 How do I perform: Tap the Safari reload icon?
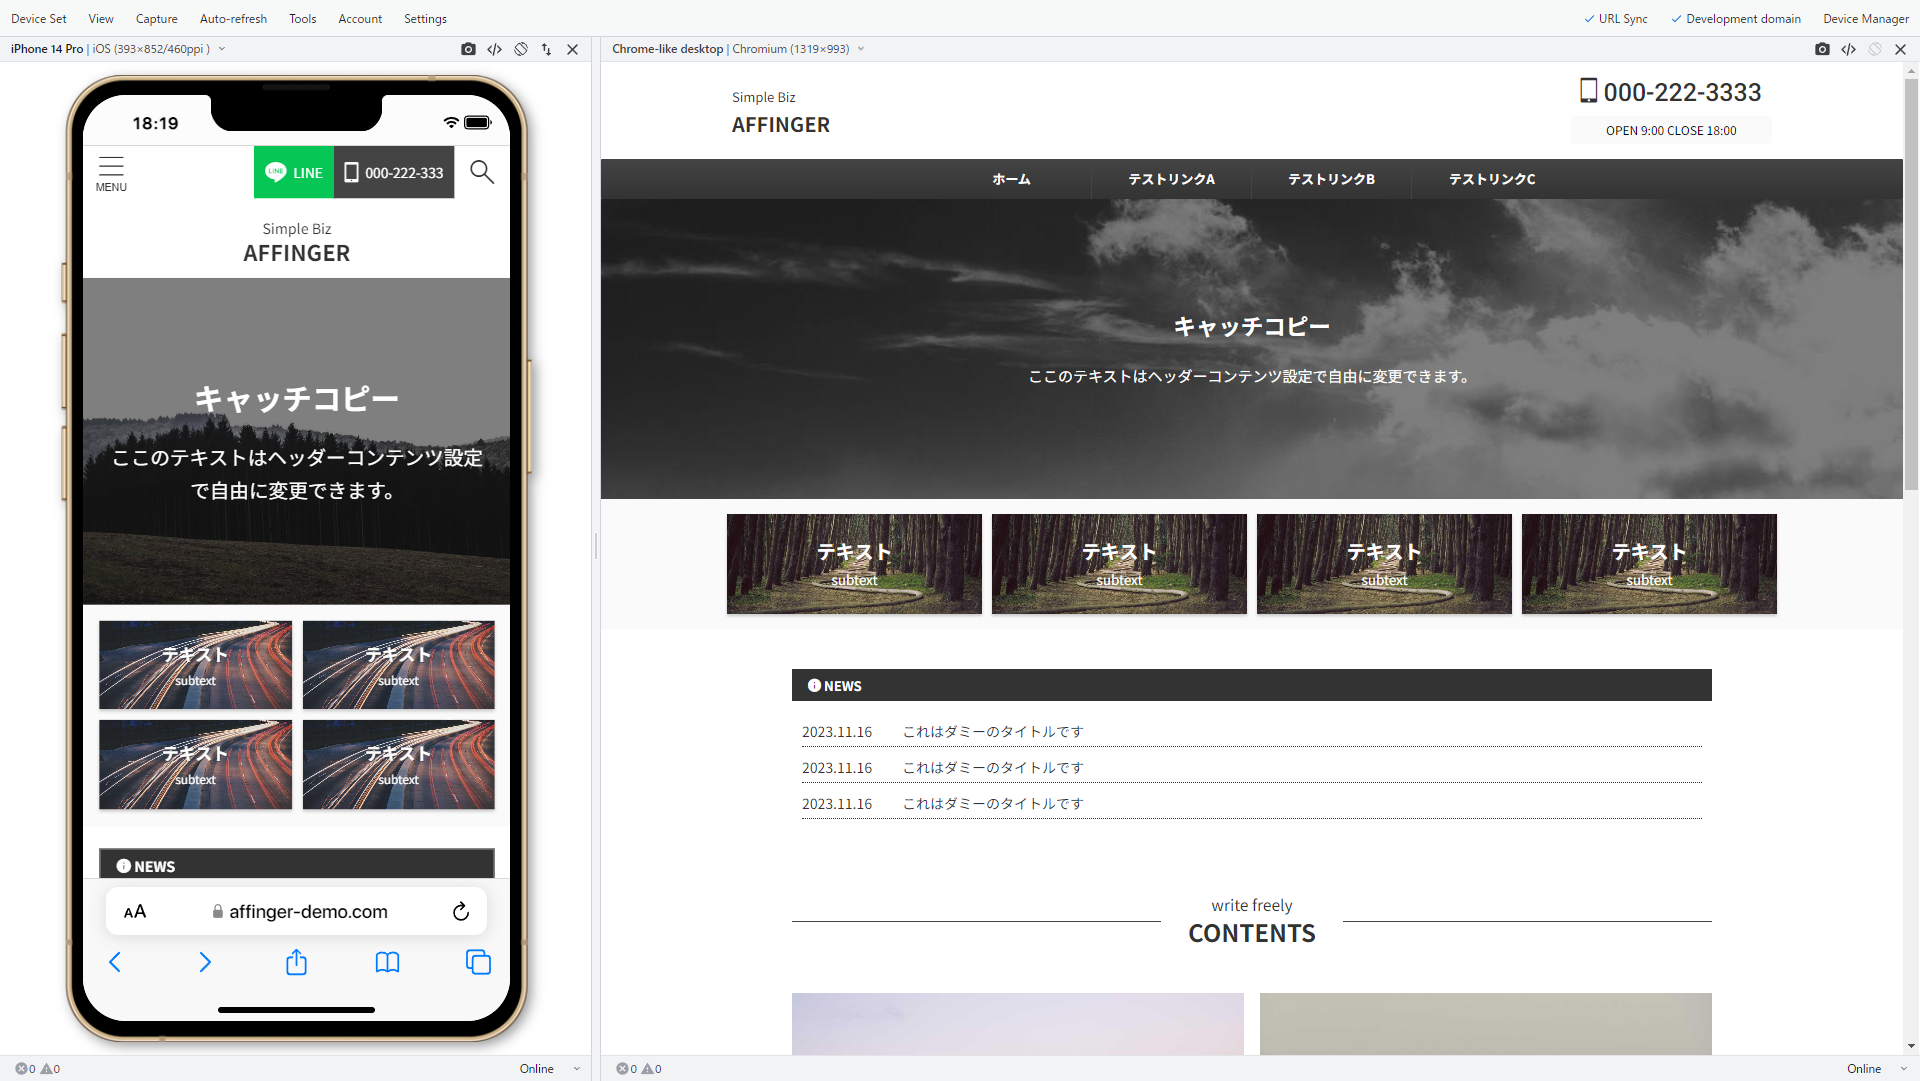460,911
